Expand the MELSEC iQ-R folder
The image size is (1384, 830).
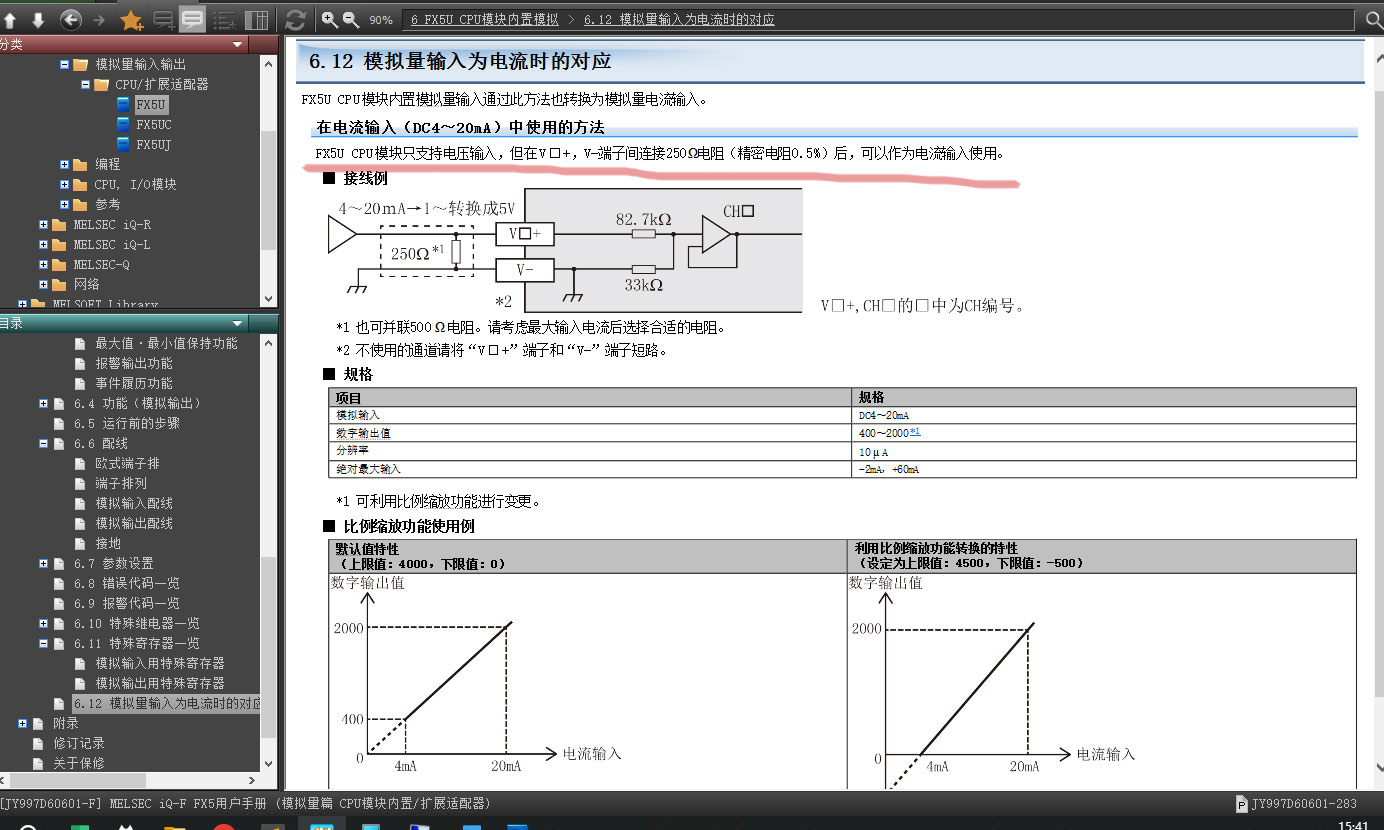point(44,225)
